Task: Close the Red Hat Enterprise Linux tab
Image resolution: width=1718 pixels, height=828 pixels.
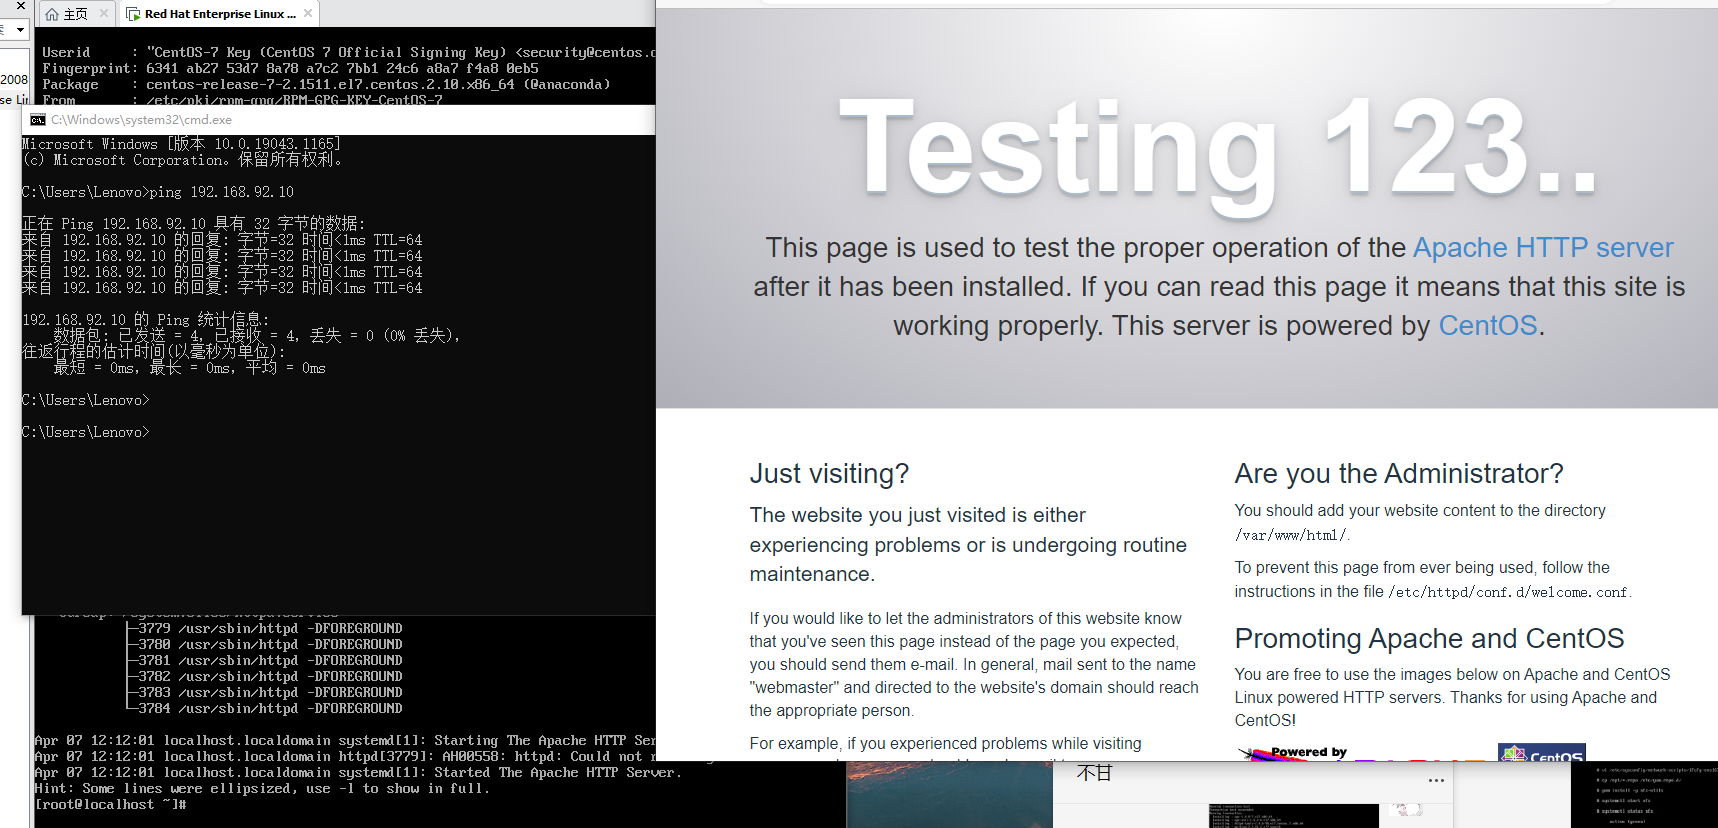Action: pyautogui.click(x=308, y=13)
